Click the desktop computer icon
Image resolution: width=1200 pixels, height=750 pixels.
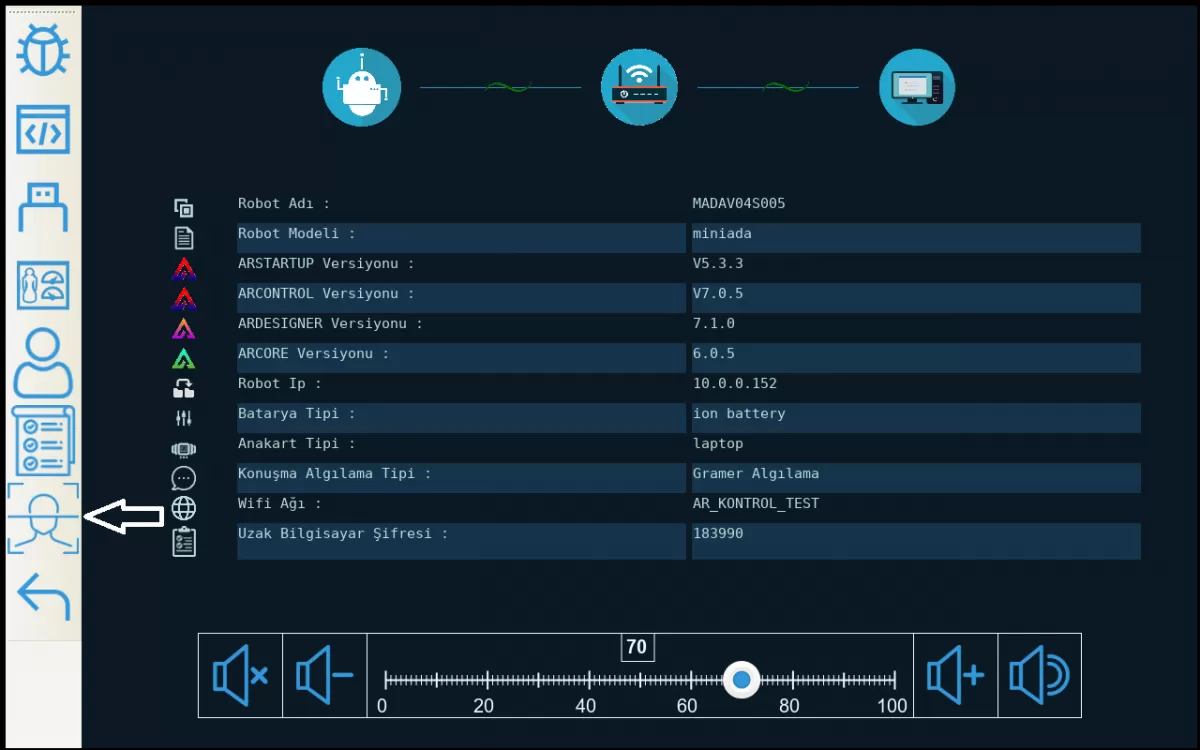click(916, 87)
